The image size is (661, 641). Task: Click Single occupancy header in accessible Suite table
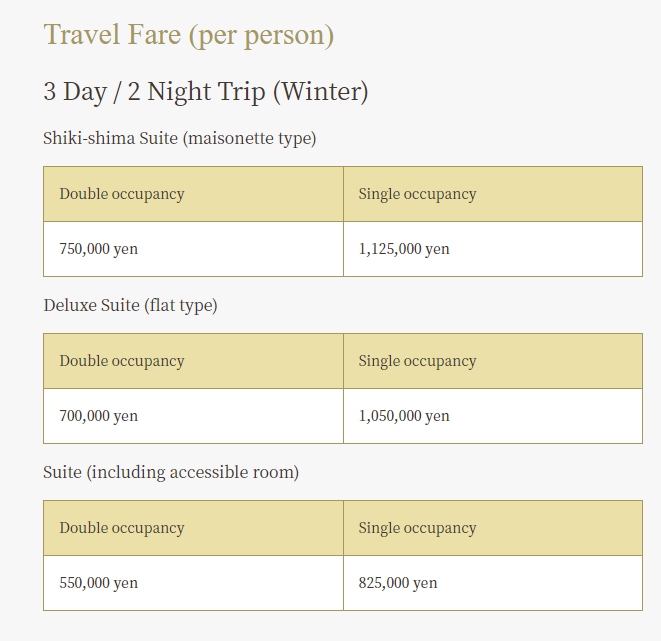tap(493, 528)
